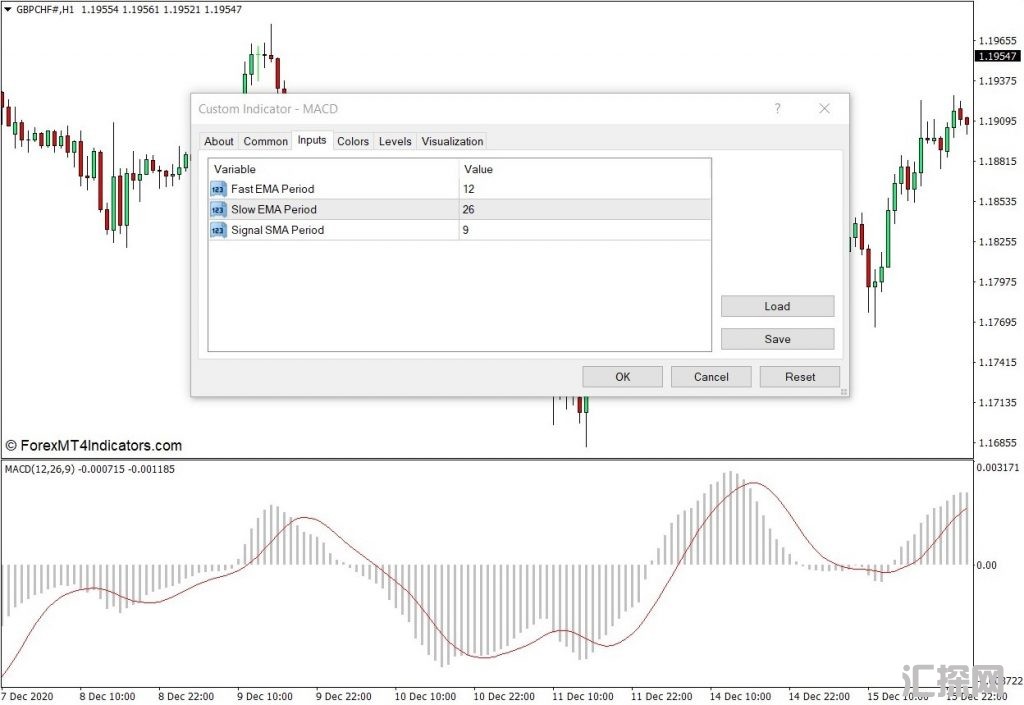This screenshot has width=1024, height=705.
Task: Click the 1.18255 price axis label
Action: click(x=997, y=242)
